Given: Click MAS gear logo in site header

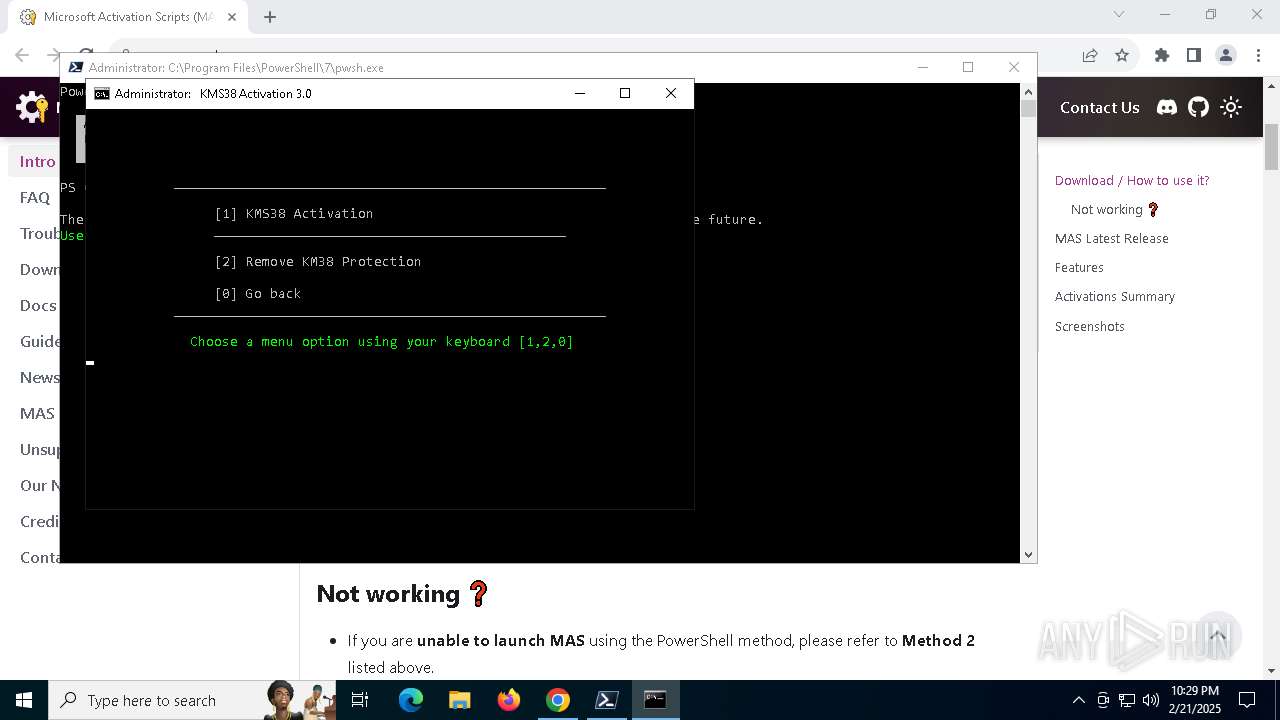Looking at the screenshot, I should point(32,107).
